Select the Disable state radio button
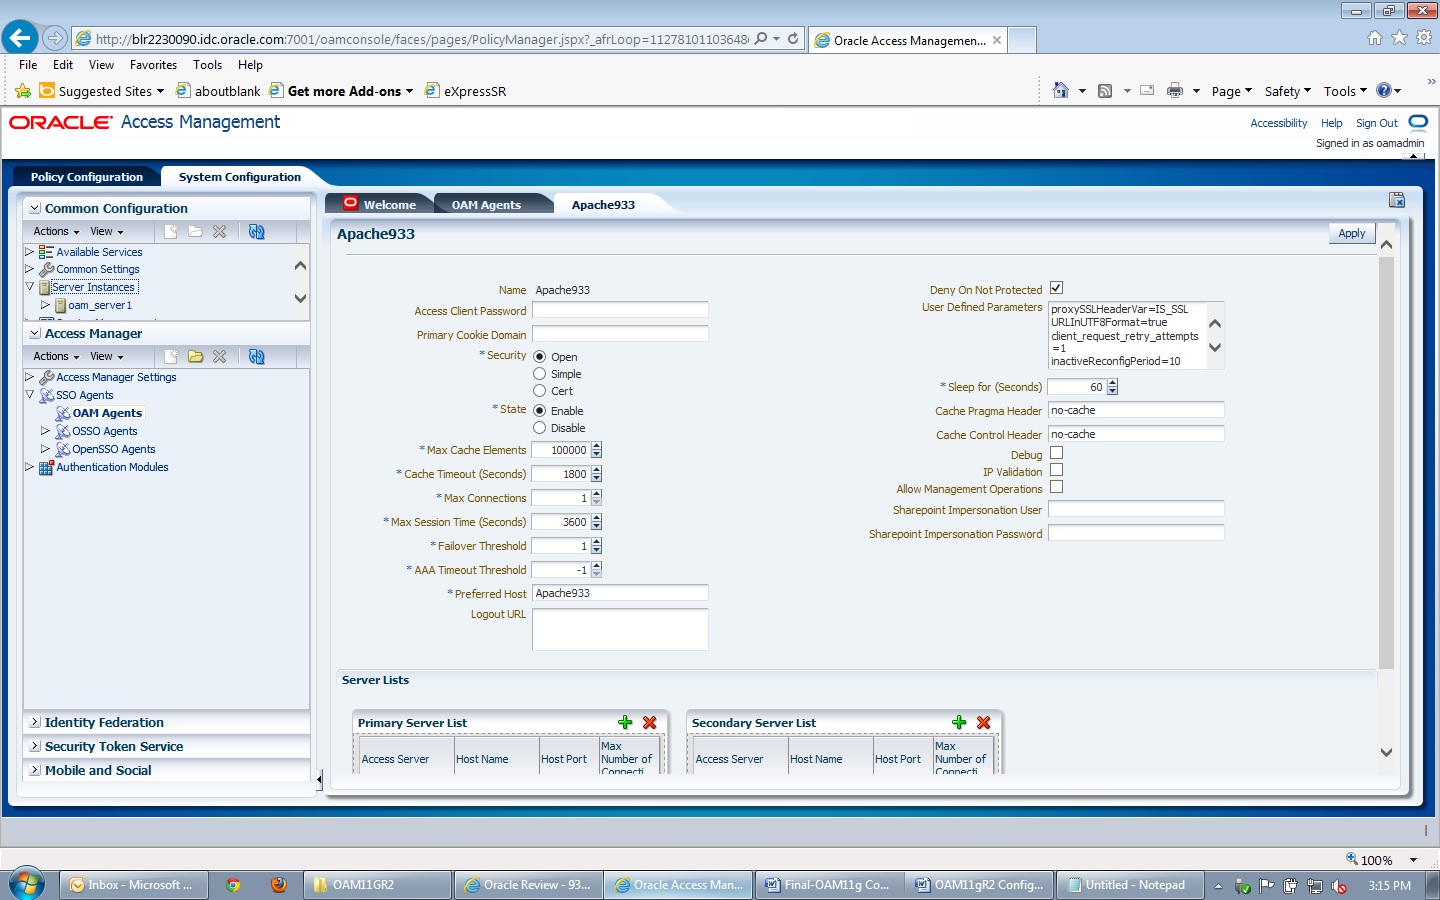The image size is (1440, 900). (x=540, y=428)
